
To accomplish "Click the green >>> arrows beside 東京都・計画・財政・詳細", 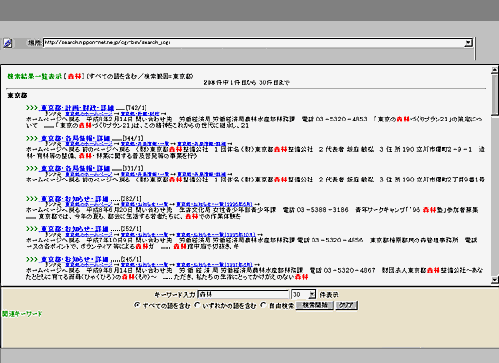I will 32,108.
